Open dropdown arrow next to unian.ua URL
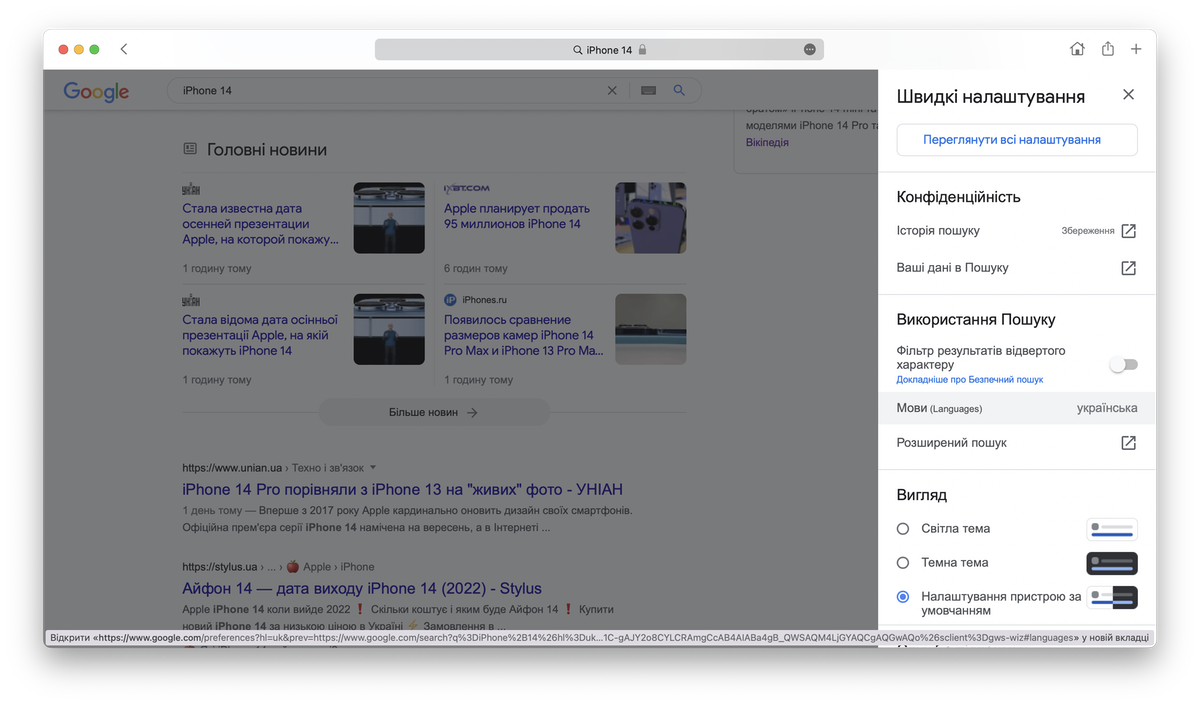 373,468
